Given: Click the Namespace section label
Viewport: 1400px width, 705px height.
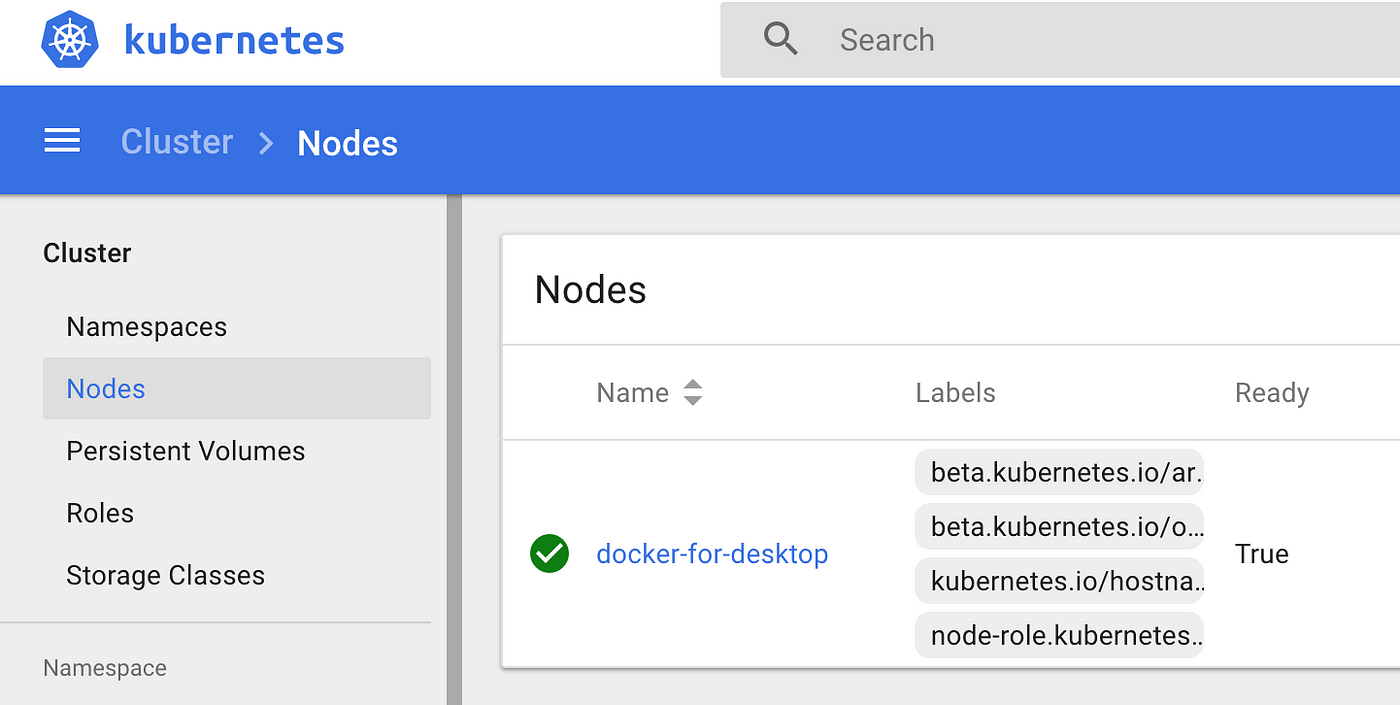Looking at the screenshot, I should coord(105,668).
